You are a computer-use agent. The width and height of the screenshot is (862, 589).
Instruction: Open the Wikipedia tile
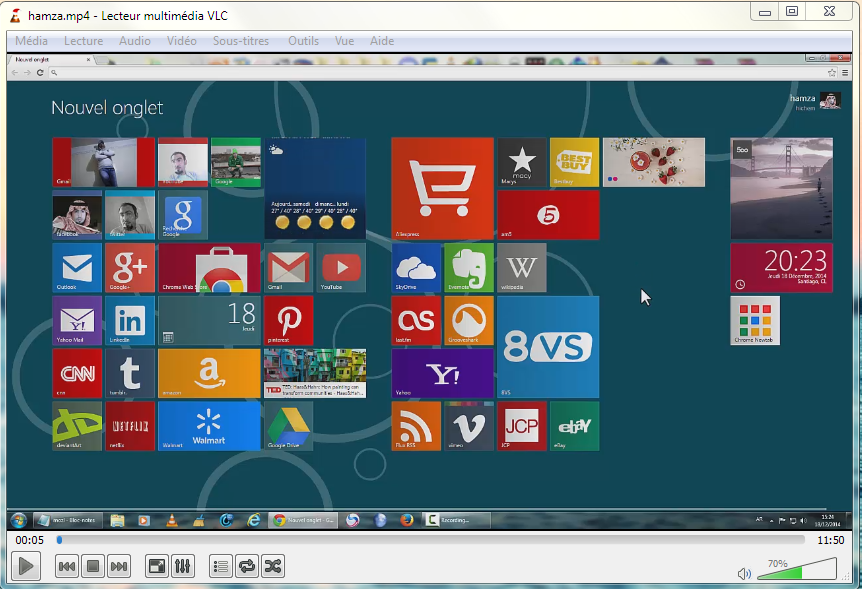[x=522, y=268]
